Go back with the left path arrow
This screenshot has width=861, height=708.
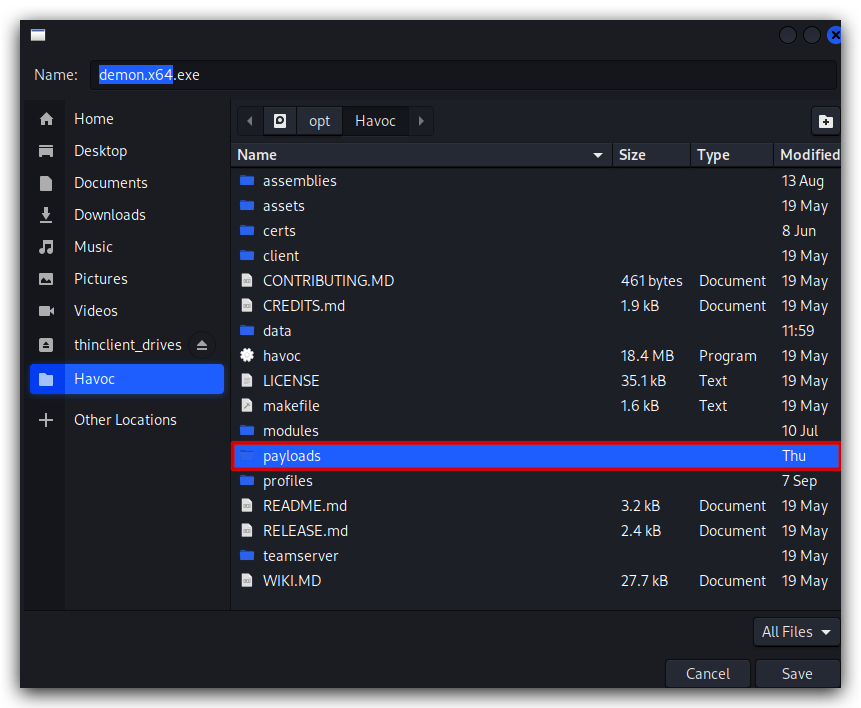click(250, 121)
